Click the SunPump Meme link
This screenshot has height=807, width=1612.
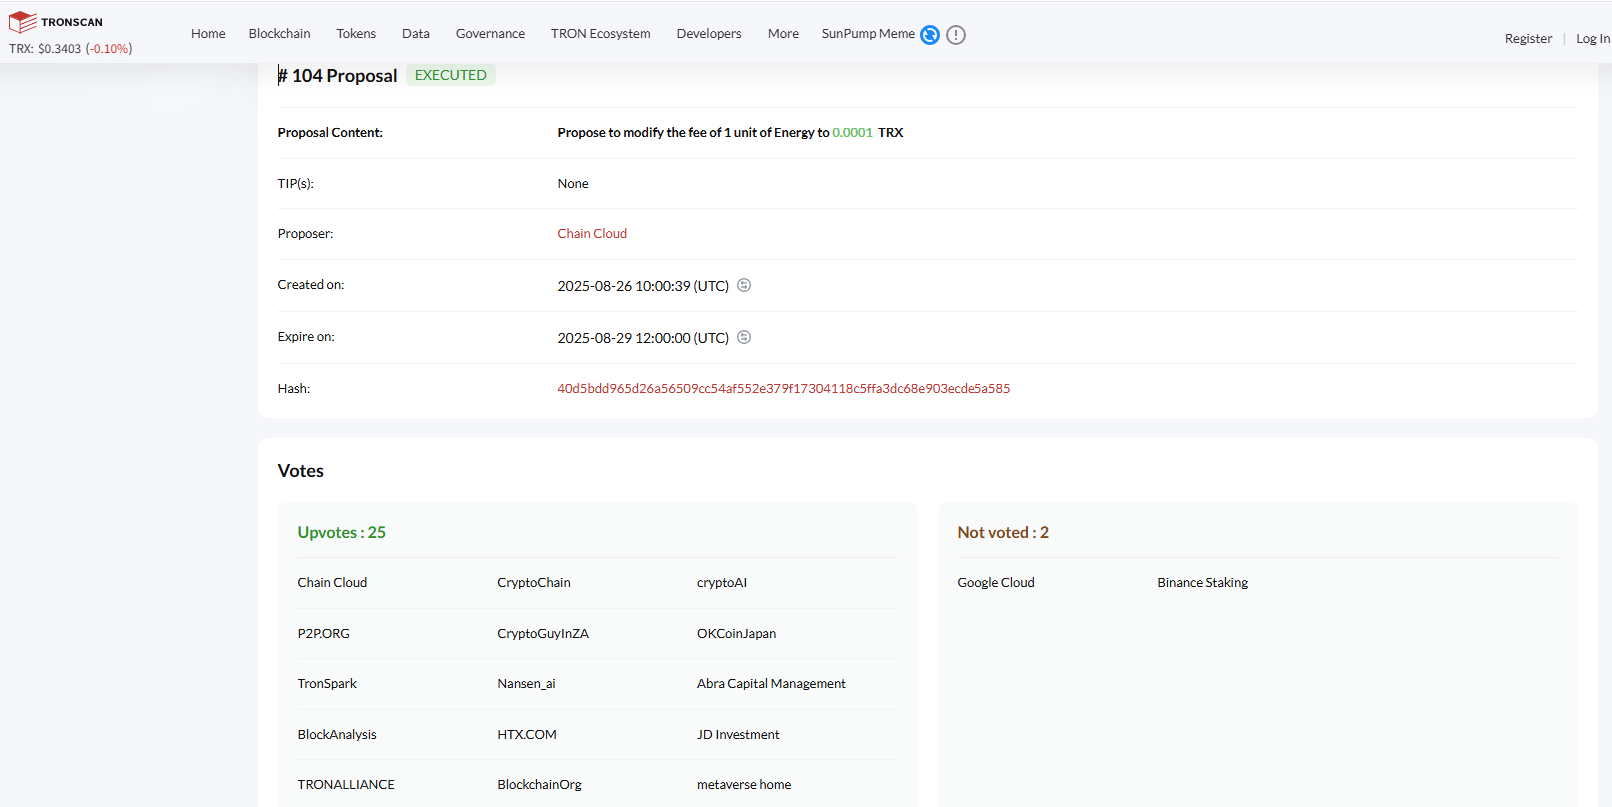tap(868, 34)
